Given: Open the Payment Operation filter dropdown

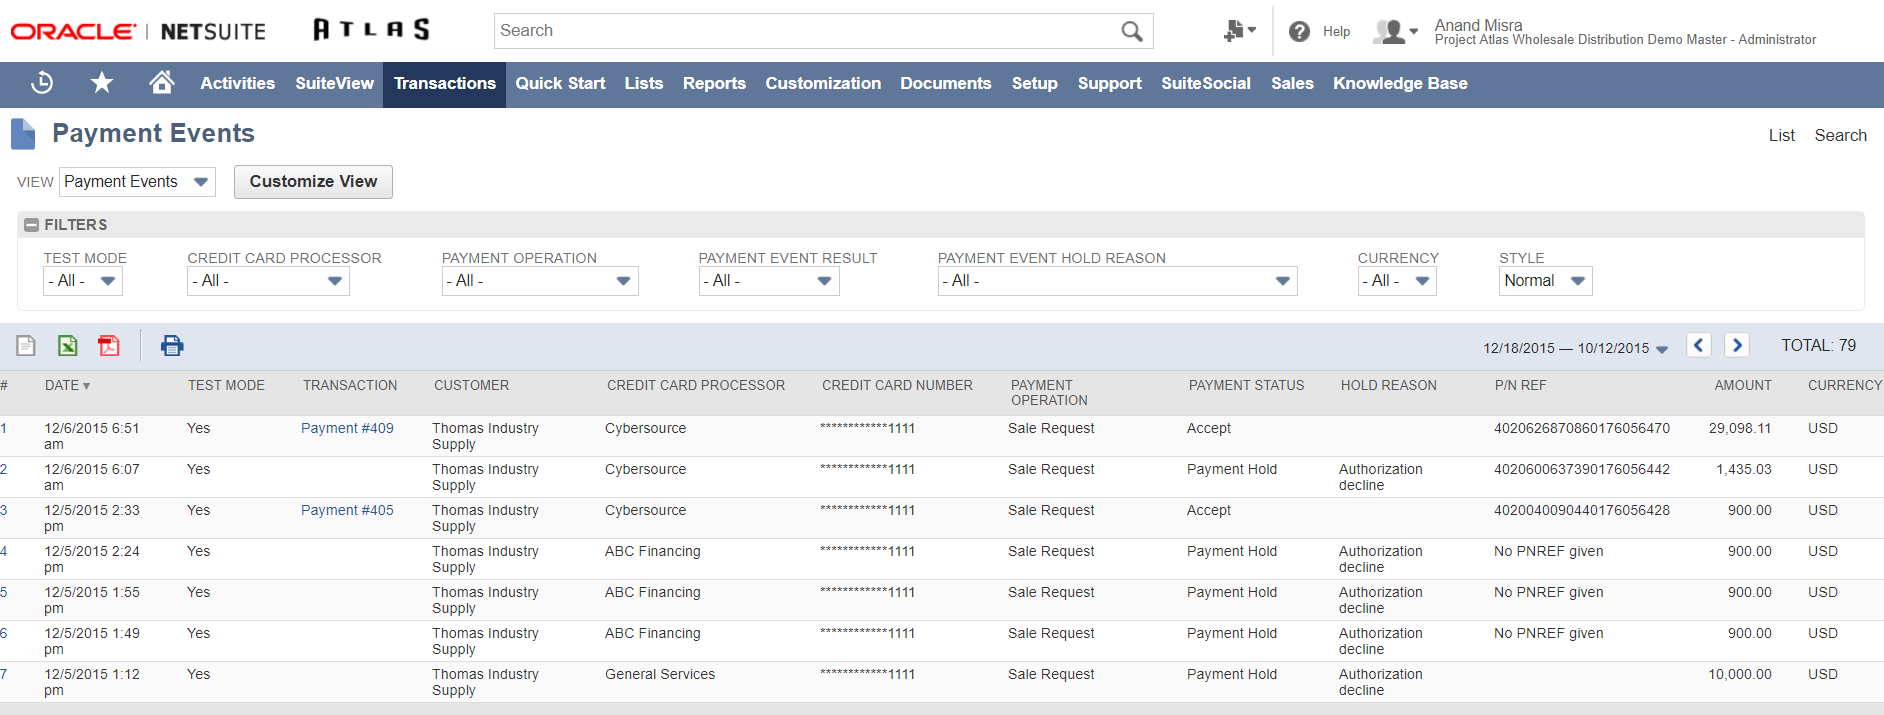Looking at the screenshot, I should coord(540,281).
